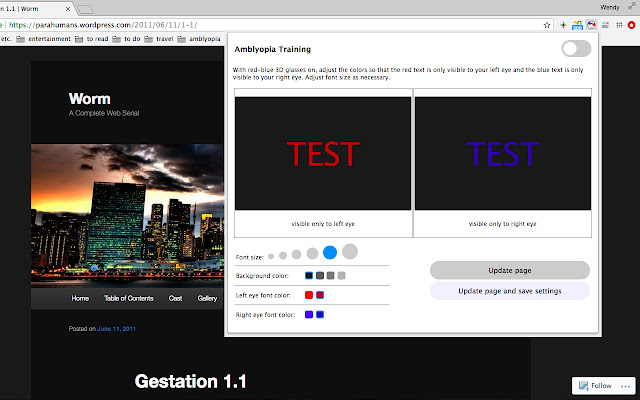Open the three-dots menu beside Follow
640x400 pixels.
pyautogui.click(x=625, y=386)
